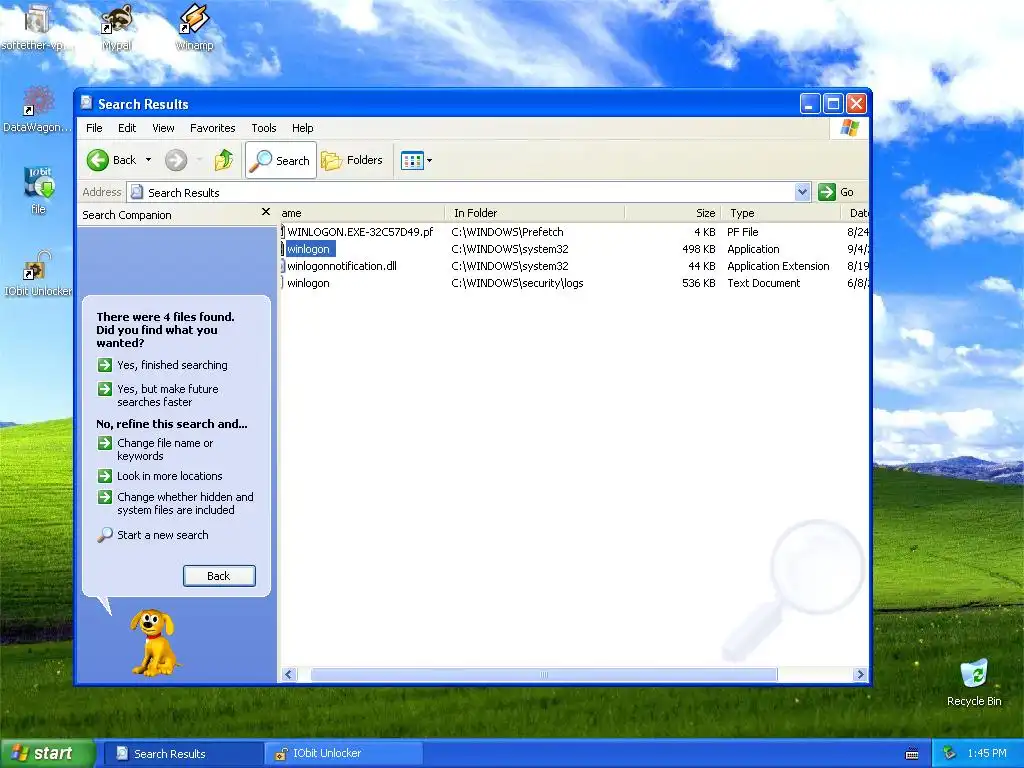Open the Back history dropdown arrow
Viewport: 1024px width, 768px height.
click(148, 160)
